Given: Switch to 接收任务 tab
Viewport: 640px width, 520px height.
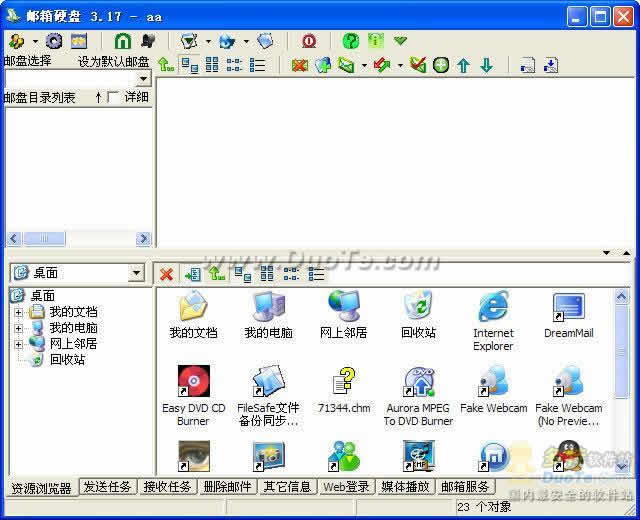Looking at the screenshot, I should (167, 487).
